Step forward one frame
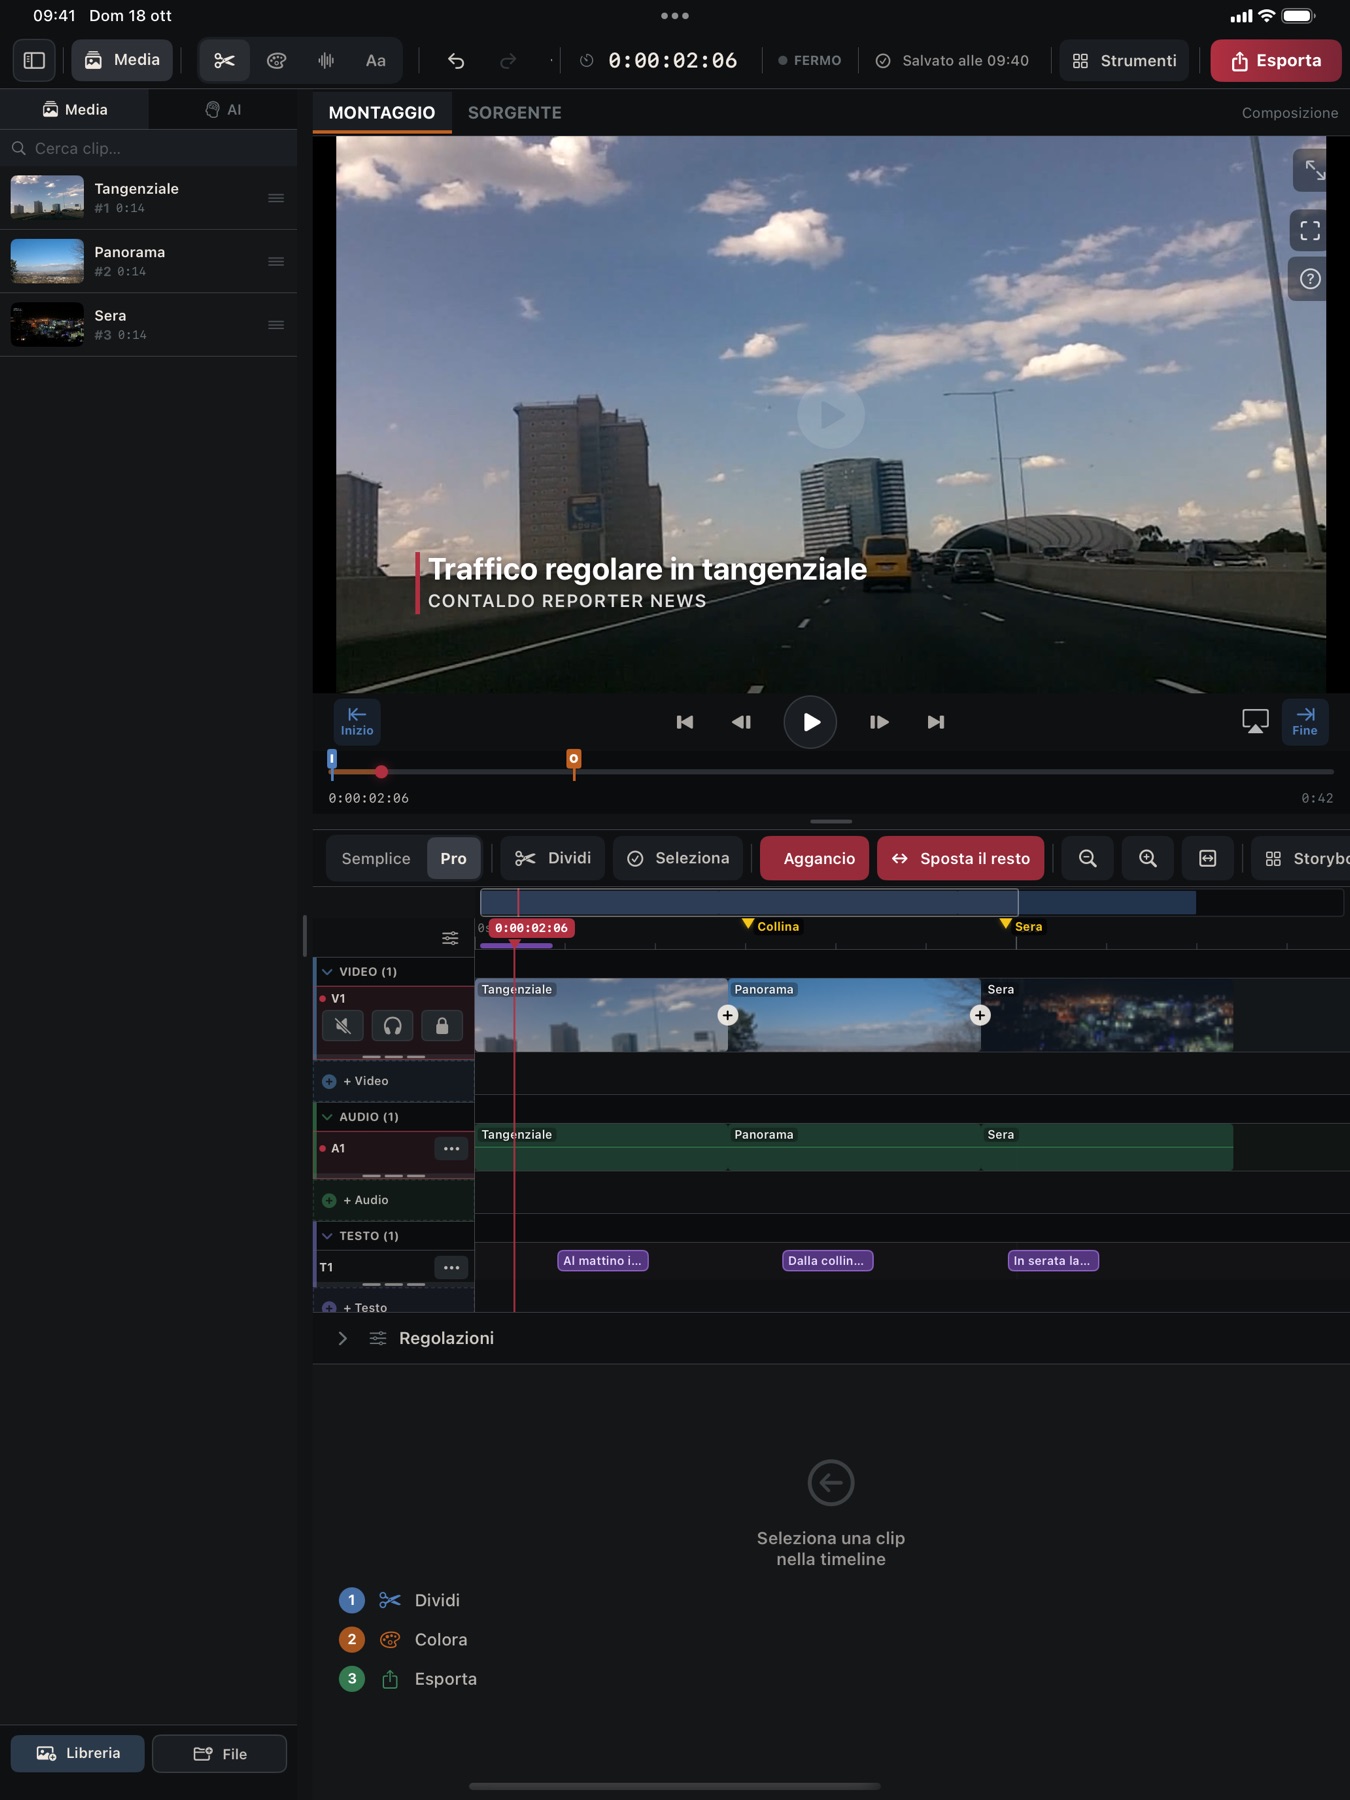The height and width of the screenshot is (1800, 1350). tap(879, 722)
